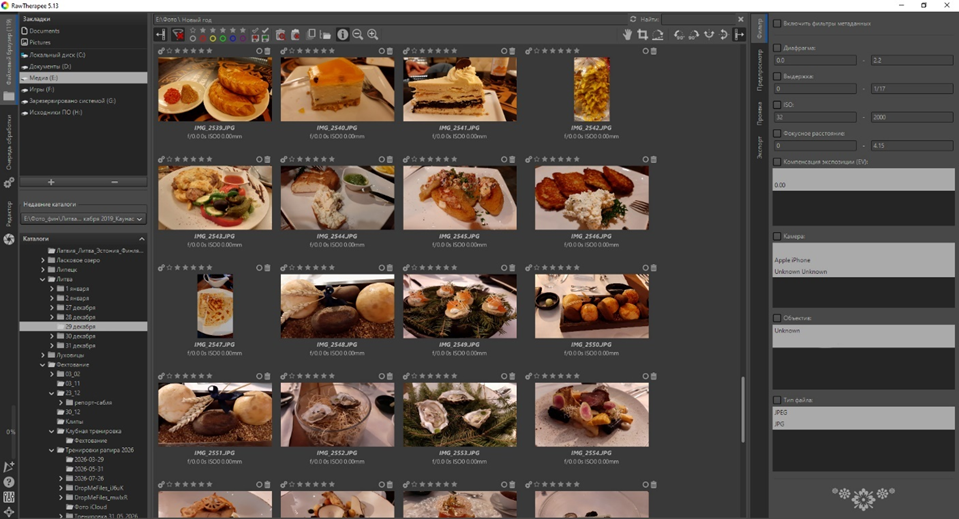The height and width of the screenshot is (519, 959).
Task: Filter by yellow color label
Action: click(213, 39)
